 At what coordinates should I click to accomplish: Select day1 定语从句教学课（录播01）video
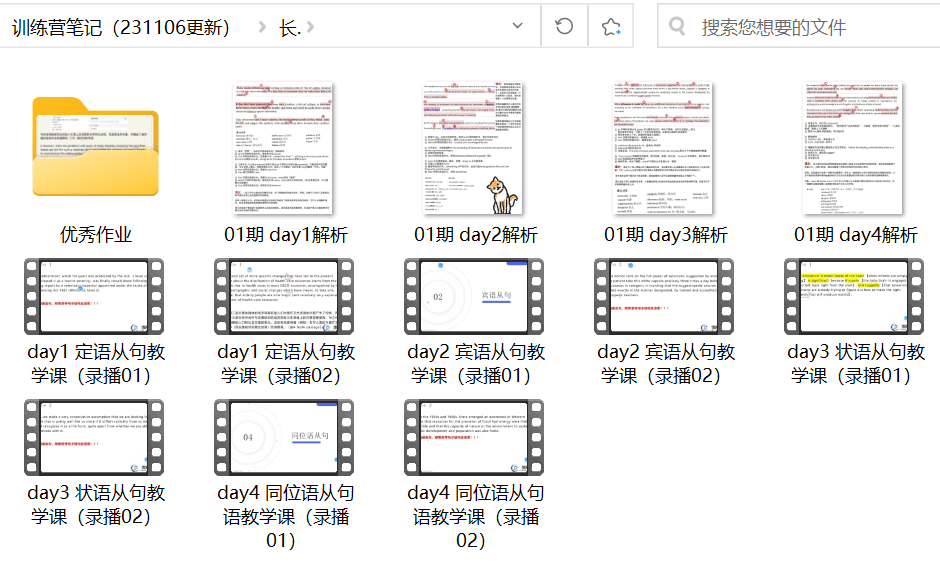point(95,297)
